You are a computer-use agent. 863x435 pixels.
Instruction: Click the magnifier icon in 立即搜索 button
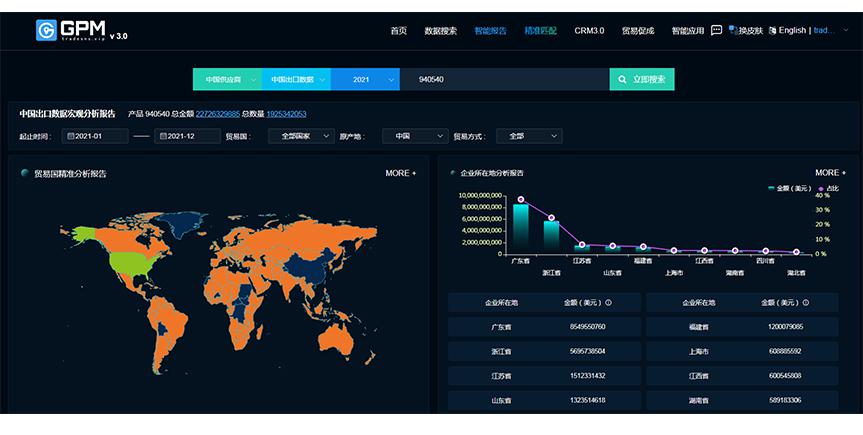624,79
